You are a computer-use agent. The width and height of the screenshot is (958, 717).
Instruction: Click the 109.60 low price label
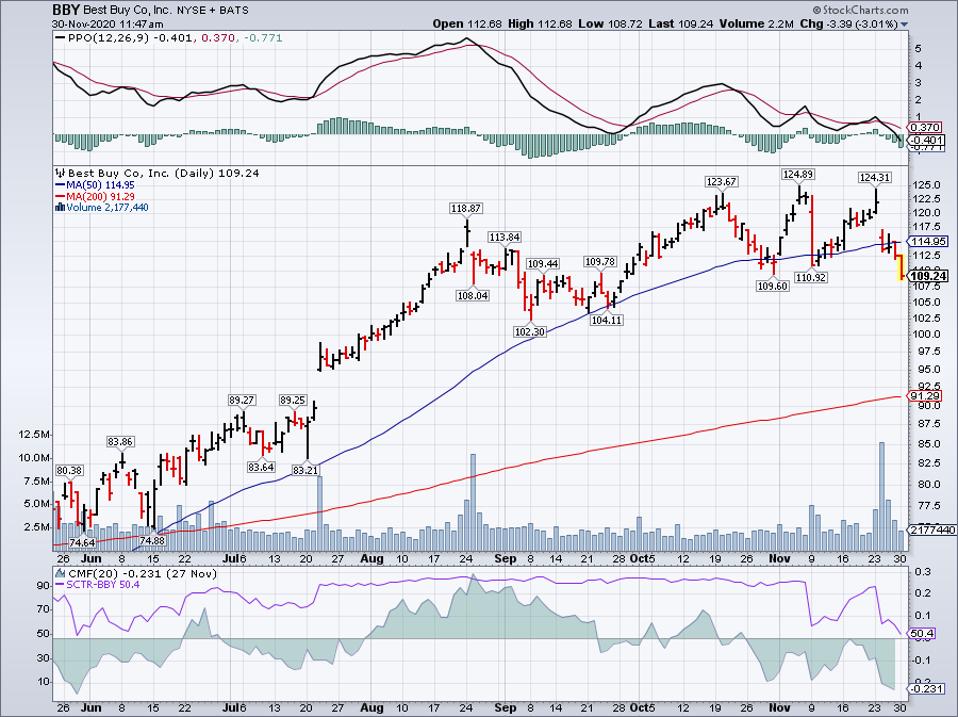[x=773, y=285]
